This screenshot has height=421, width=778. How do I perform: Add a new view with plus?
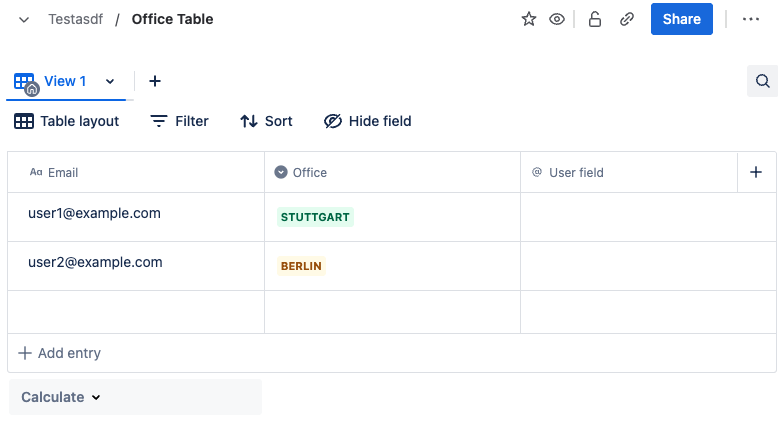[x=155, y=81]
